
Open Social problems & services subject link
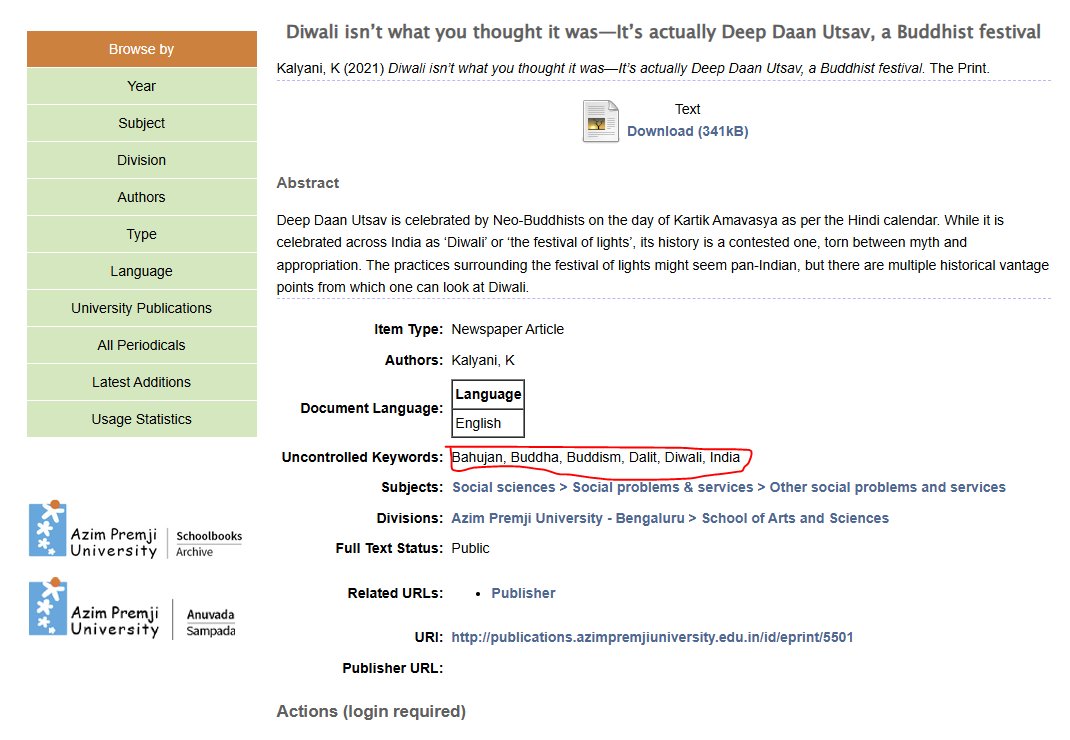[x=663, y=487]
